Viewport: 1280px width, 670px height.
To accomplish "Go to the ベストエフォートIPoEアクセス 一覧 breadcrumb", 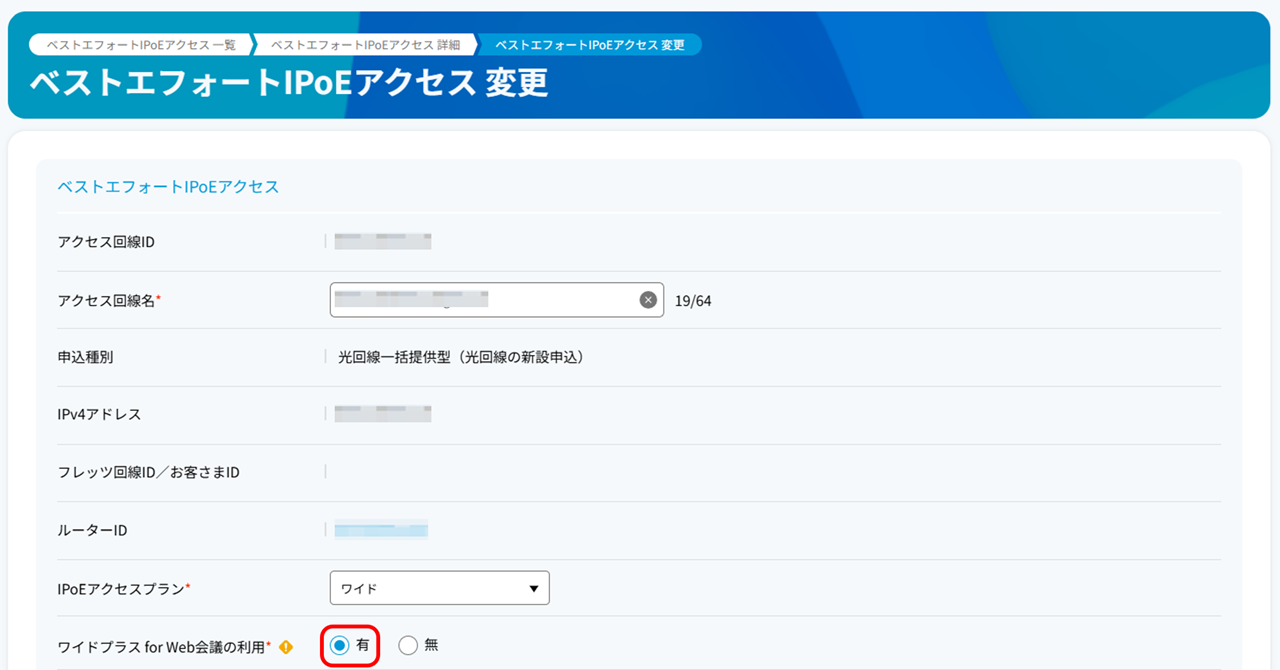I will (141, 45).
